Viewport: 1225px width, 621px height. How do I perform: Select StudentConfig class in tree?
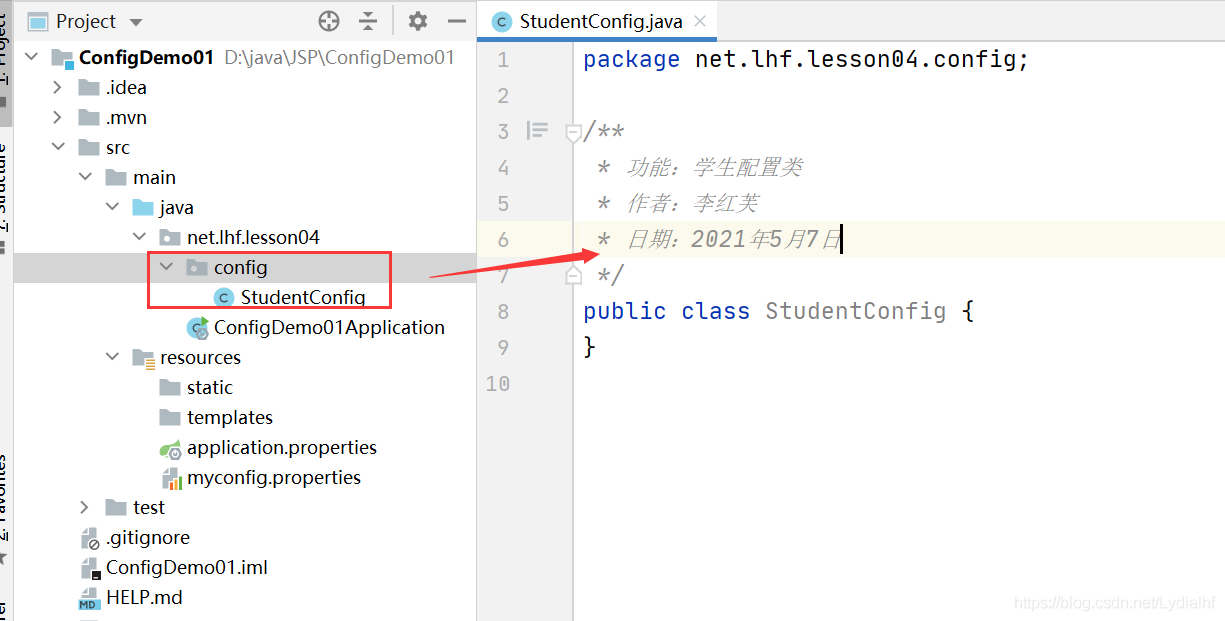[302, 298]
